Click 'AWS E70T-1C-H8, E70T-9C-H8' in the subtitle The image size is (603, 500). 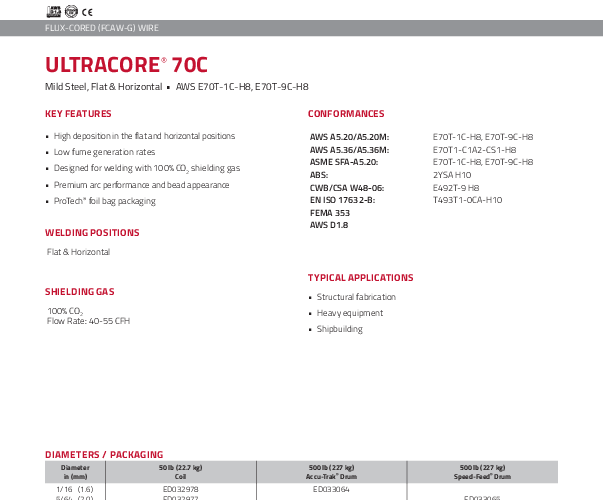pyautogui.click(x=242, y=87)
